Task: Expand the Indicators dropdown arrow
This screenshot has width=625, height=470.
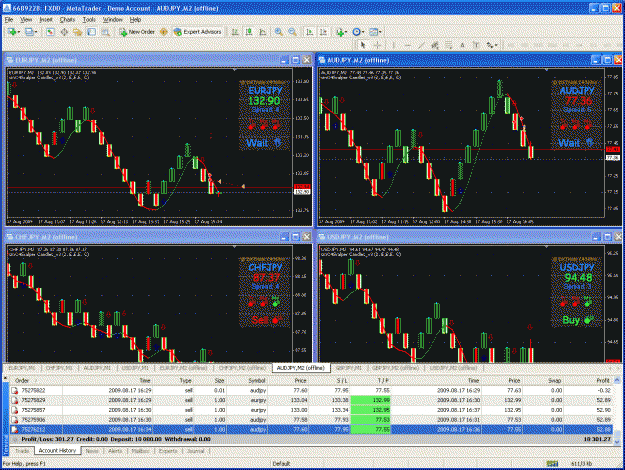Action: point(346,32)
